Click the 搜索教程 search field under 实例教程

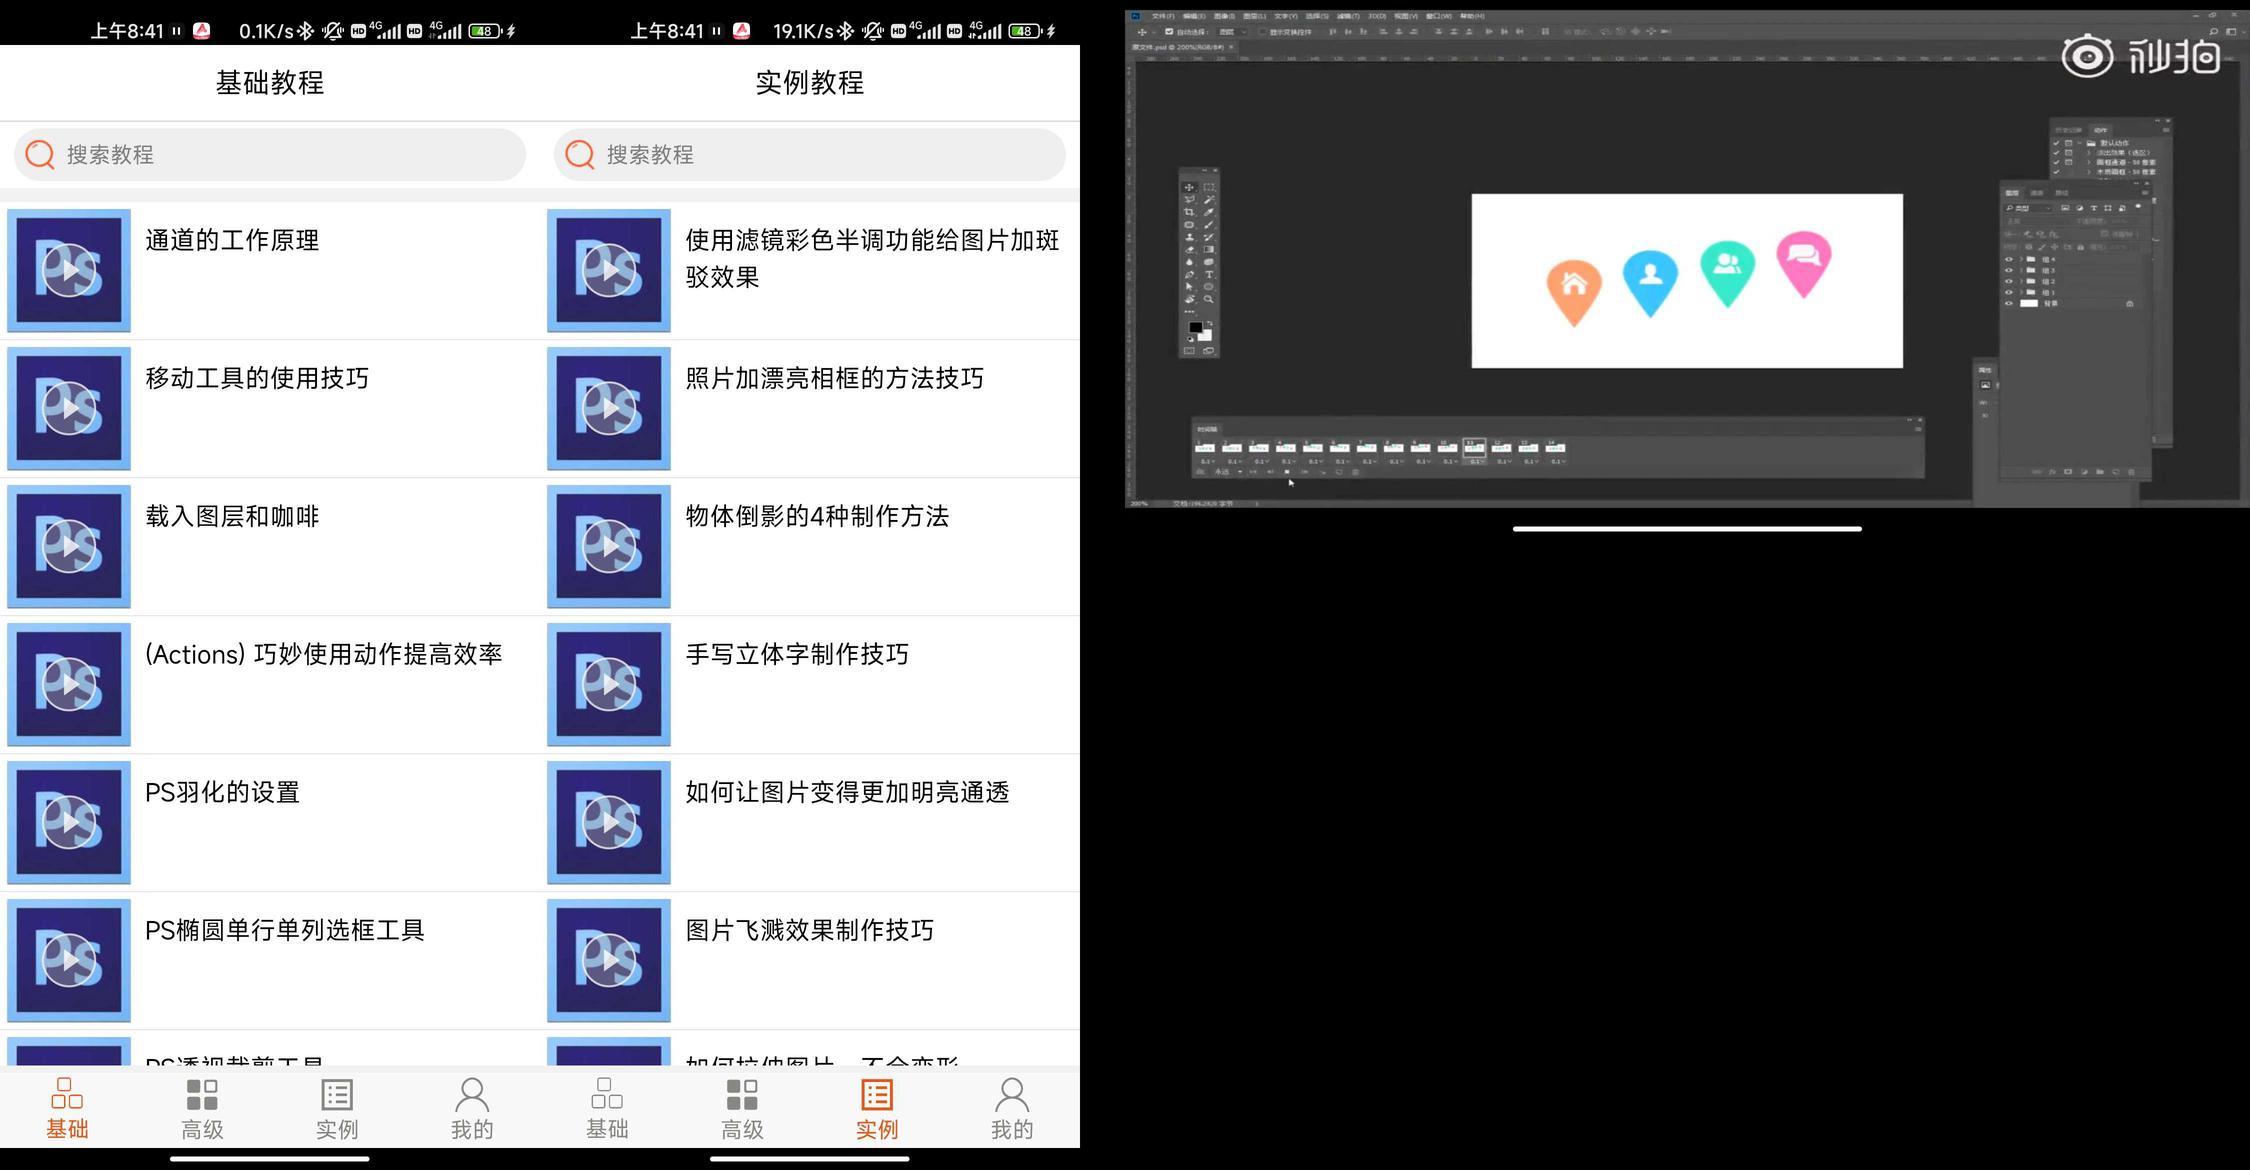(810, 155)
